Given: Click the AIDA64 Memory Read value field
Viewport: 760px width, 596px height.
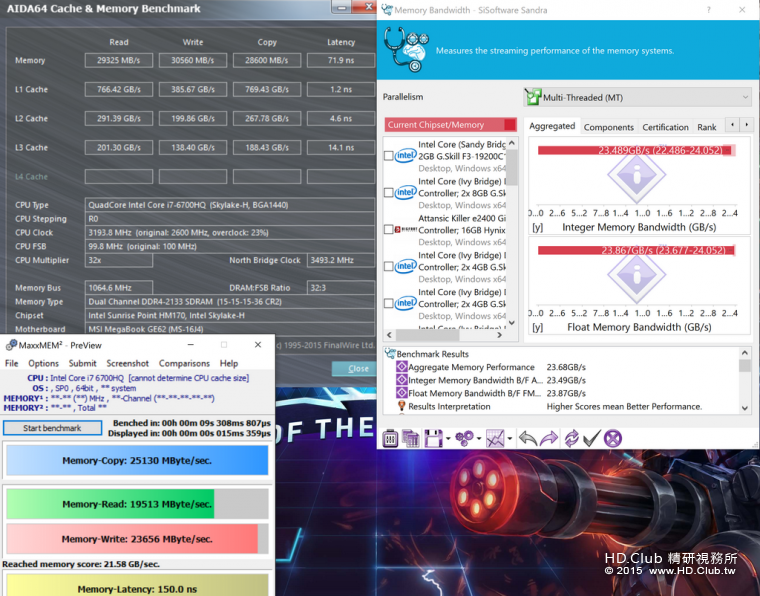Looking at the screenshot, I should (x=119, y=60).
